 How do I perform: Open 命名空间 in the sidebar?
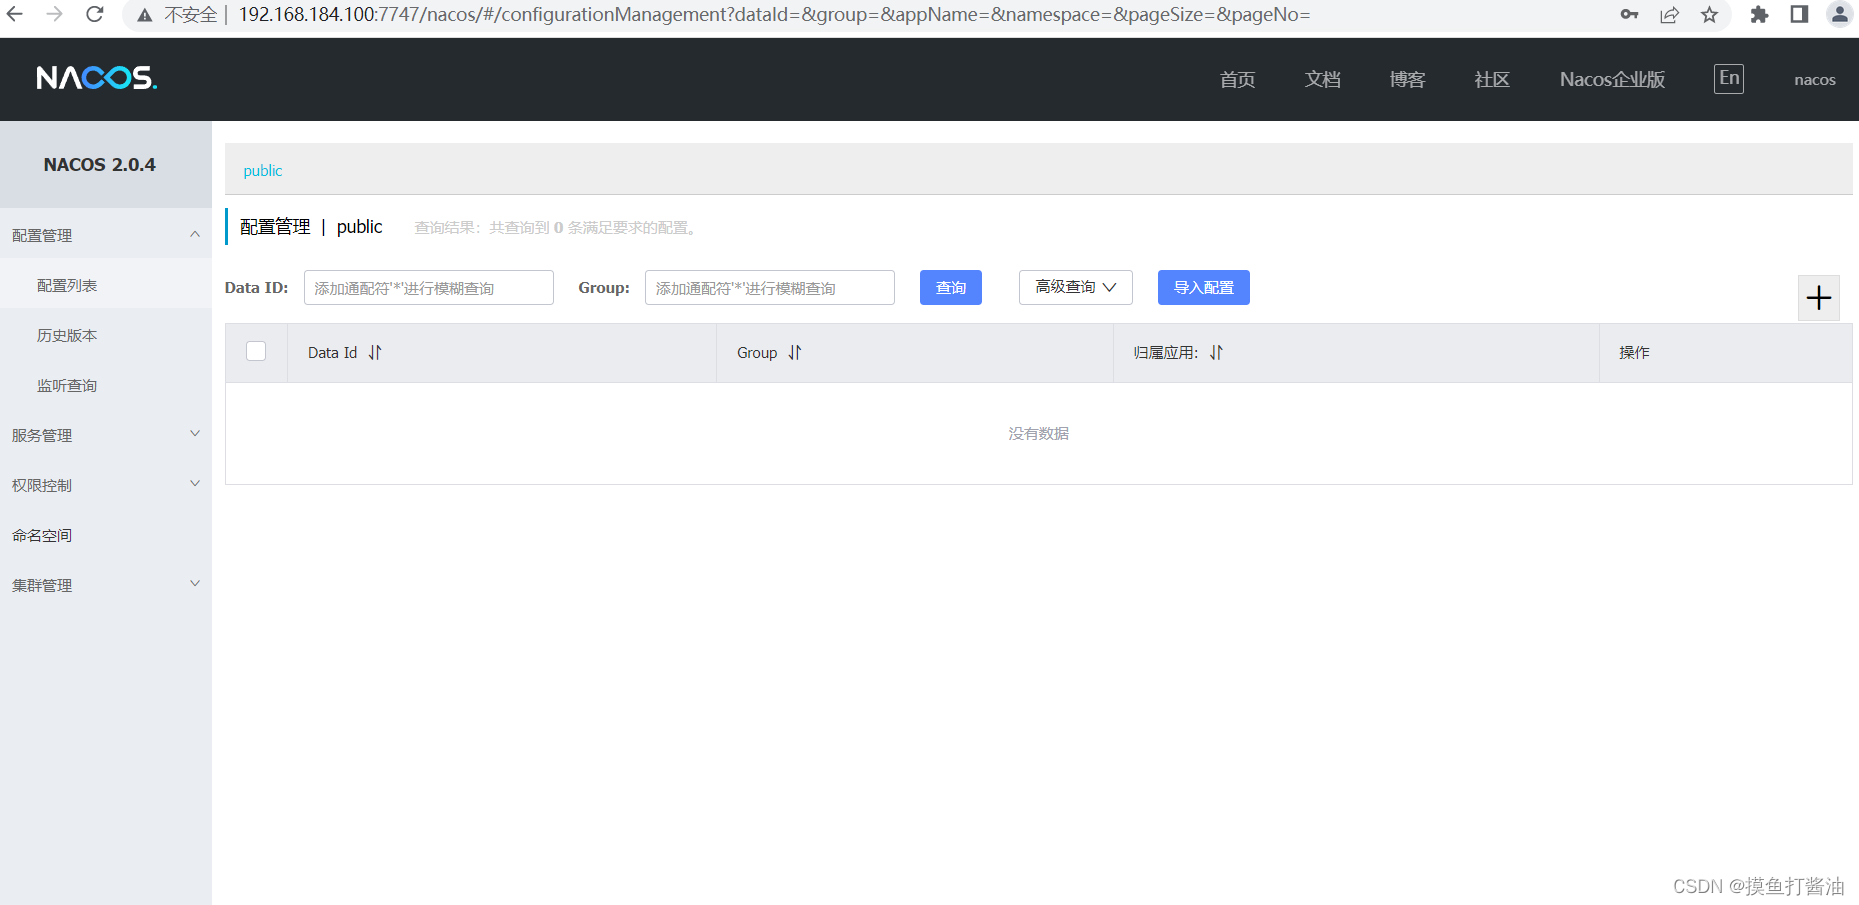[x=42, y=535]
